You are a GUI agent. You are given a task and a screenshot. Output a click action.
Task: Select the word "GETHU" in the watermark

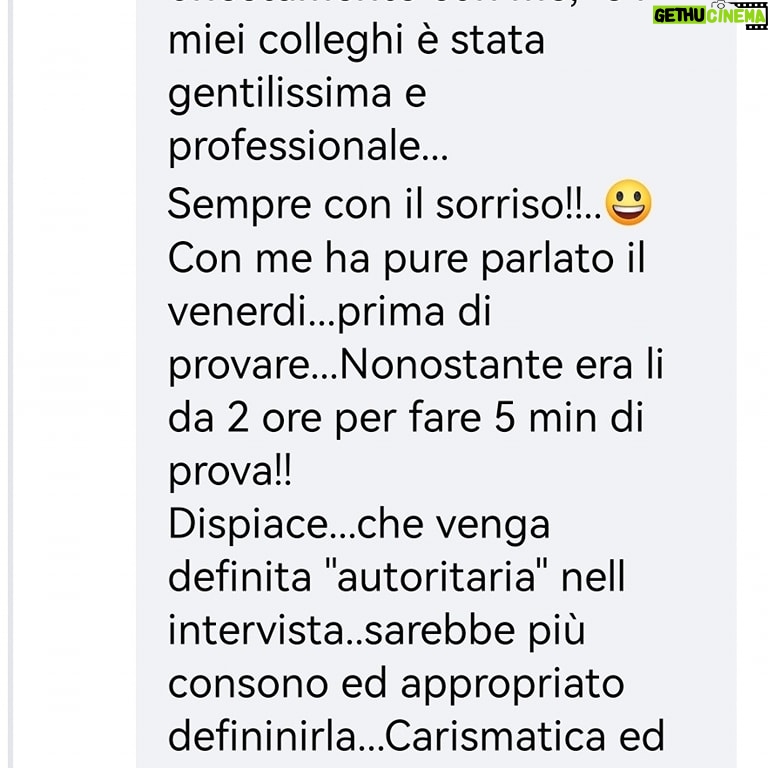point(679,16)
